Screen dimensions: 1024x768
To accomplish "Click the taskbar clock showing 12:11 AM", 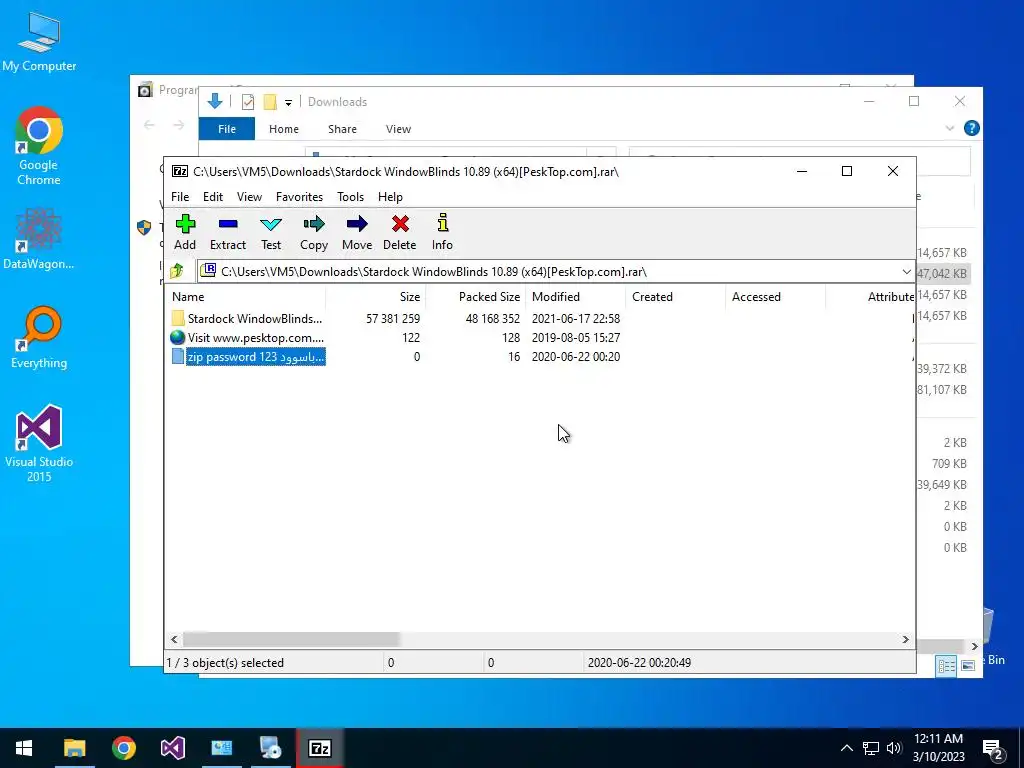I will click(938, 748).
